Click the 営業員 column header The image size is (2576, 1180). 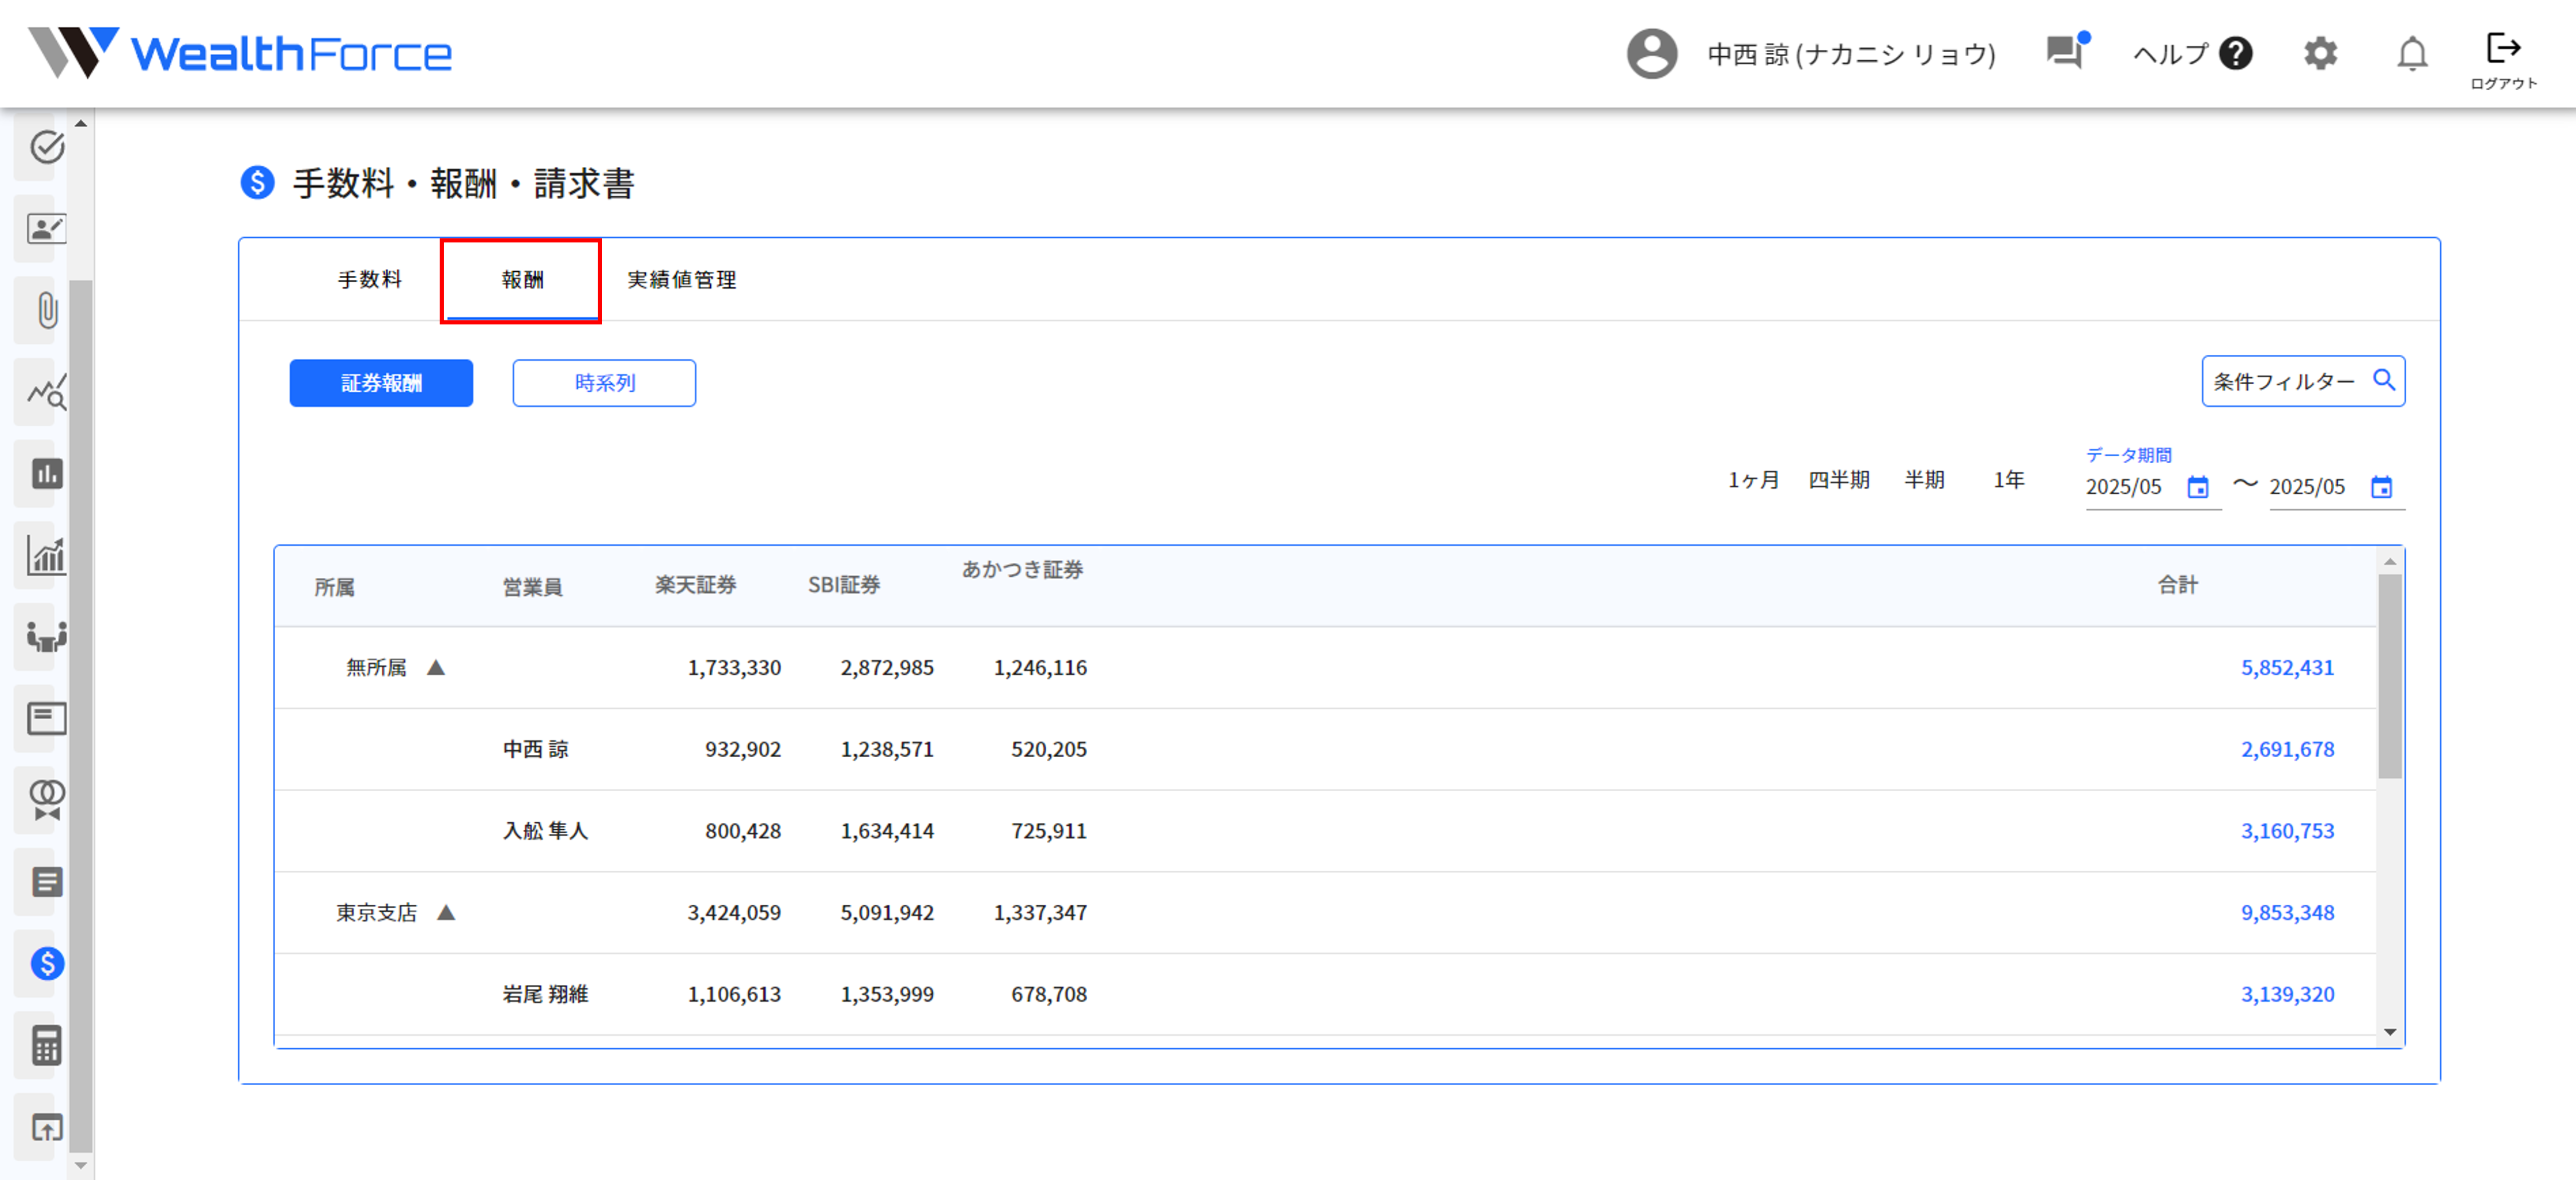532,588
